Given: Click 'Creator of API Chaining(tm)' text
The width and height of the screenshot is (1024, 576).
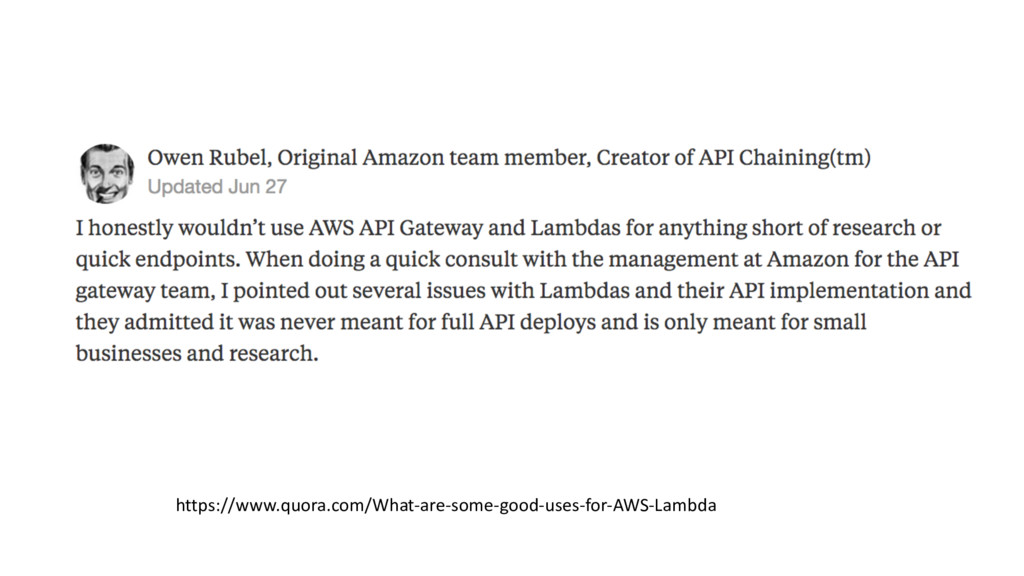Looking at the screenshot, I should 733,158.
